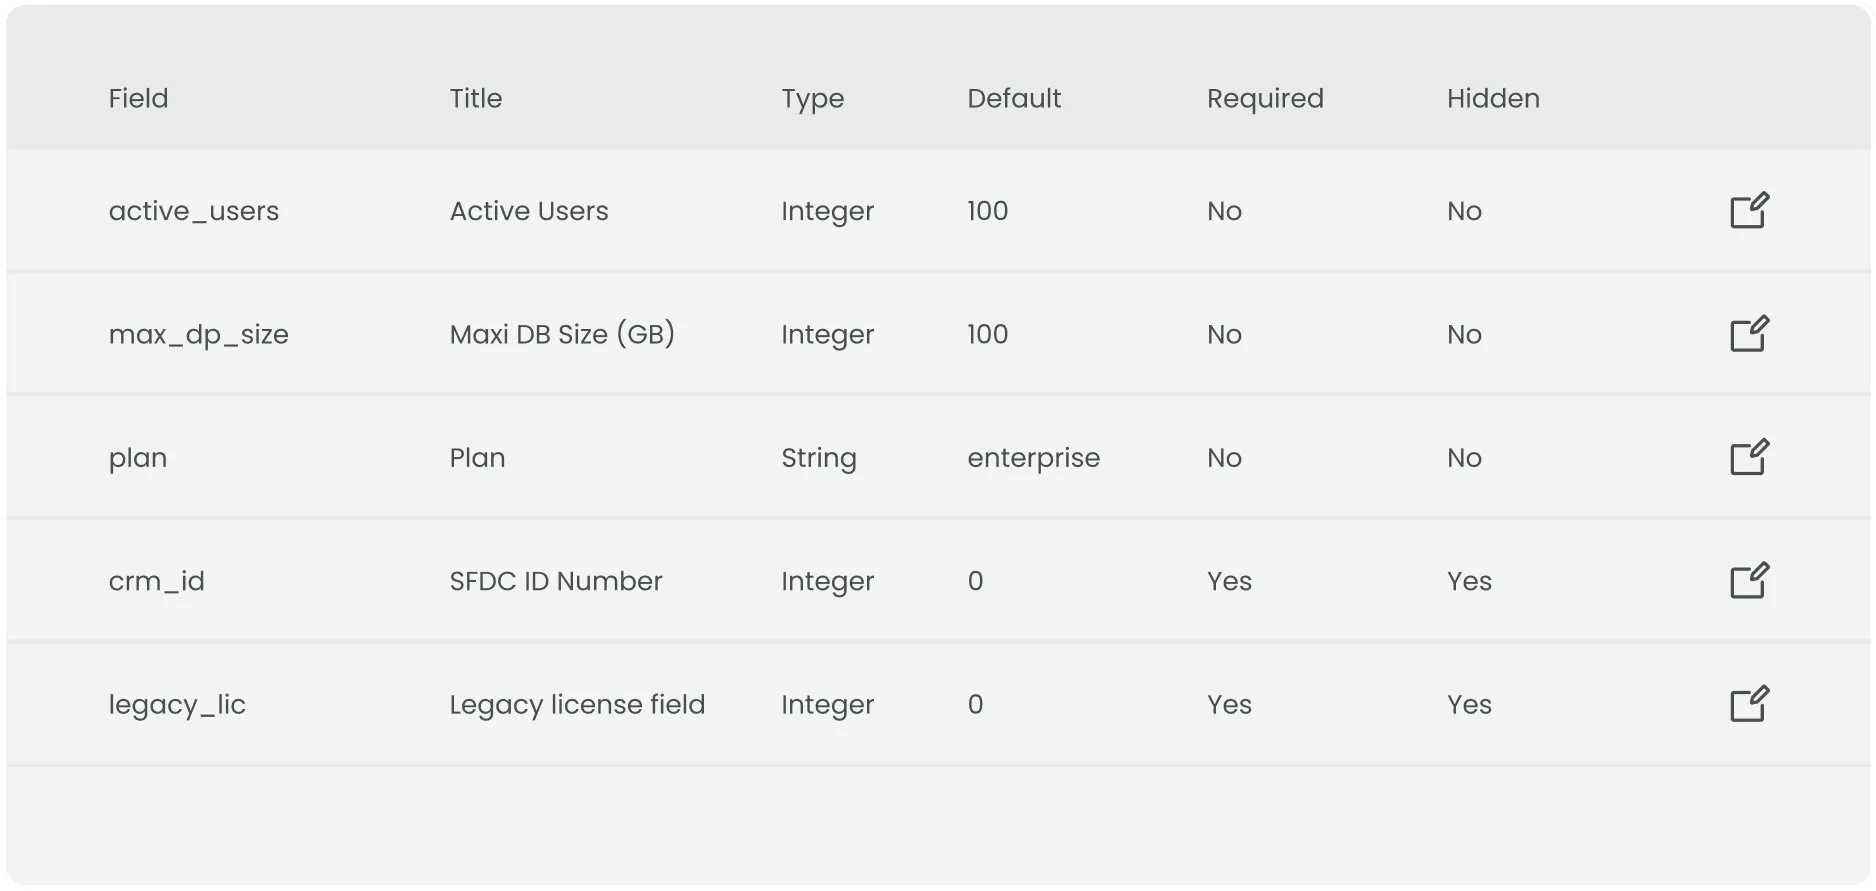
Task: Select the active_users field name
Action: [x=193, y=211]
